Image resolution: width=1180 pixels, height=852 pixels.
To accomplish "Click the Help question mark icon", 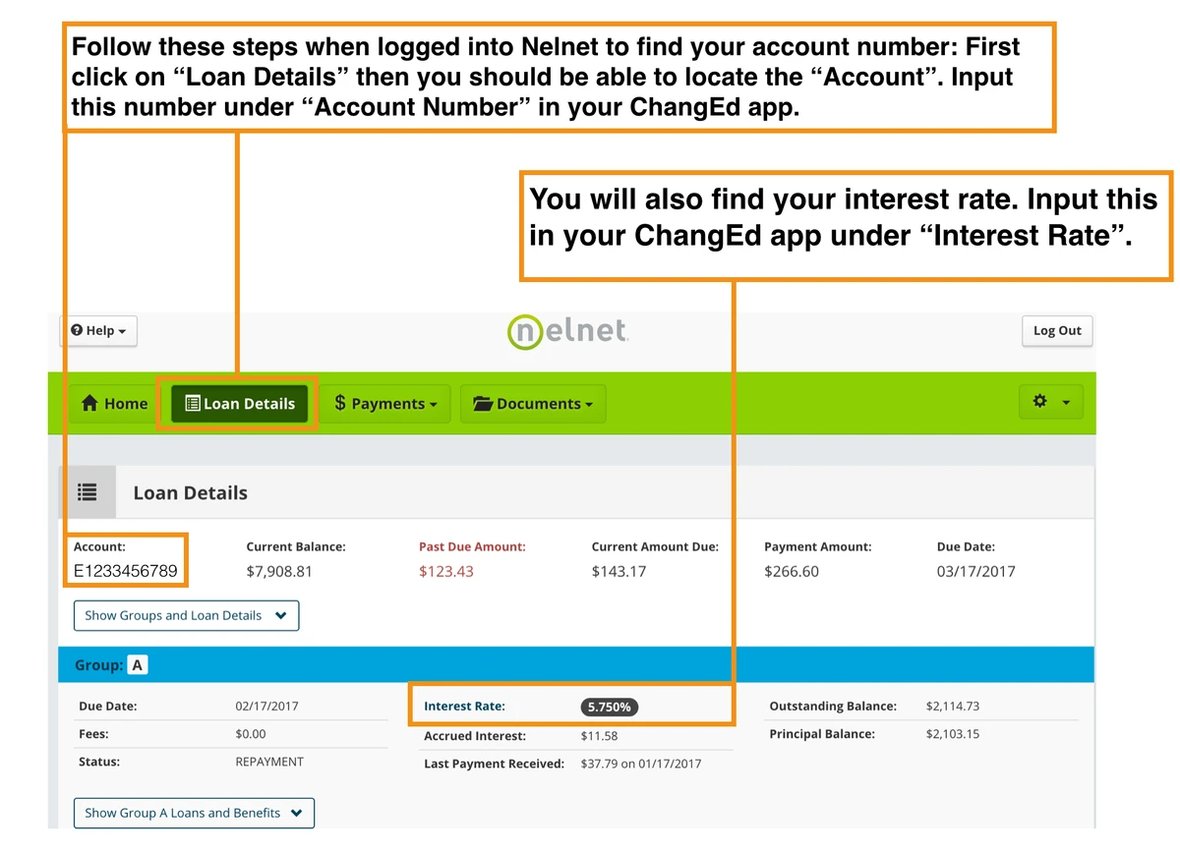I will [77, 331].
